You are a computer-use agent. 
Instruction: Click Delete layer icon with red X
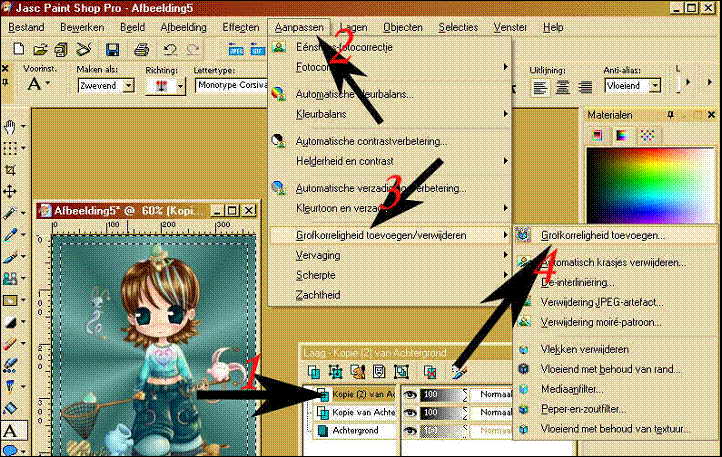coord(430,371)
